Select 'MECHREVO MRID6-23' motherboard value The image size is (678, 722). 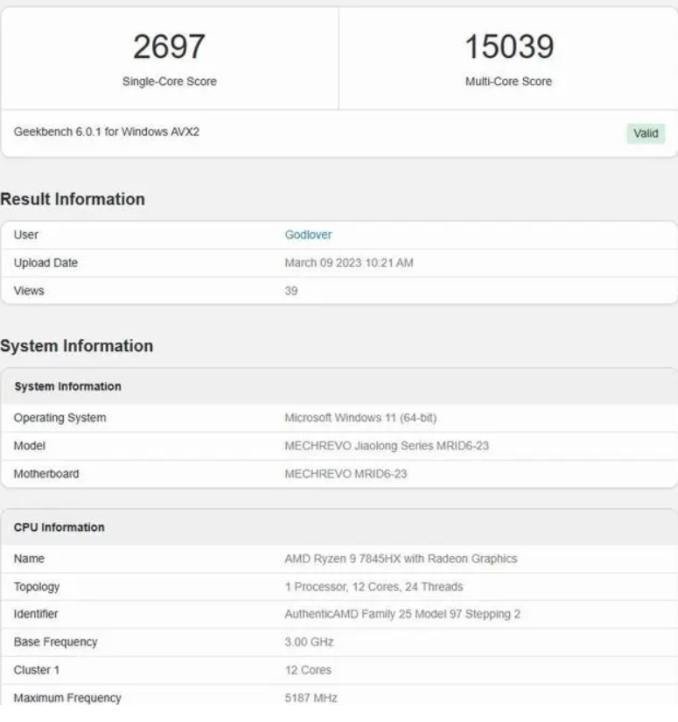[x=346, y=474]
